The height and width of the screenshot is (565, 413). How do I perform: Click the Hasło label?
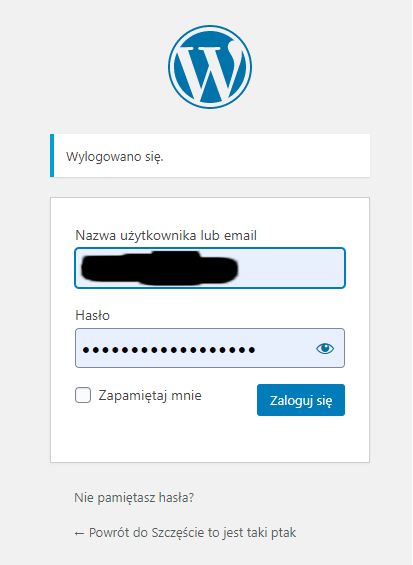tap(93, 315)
